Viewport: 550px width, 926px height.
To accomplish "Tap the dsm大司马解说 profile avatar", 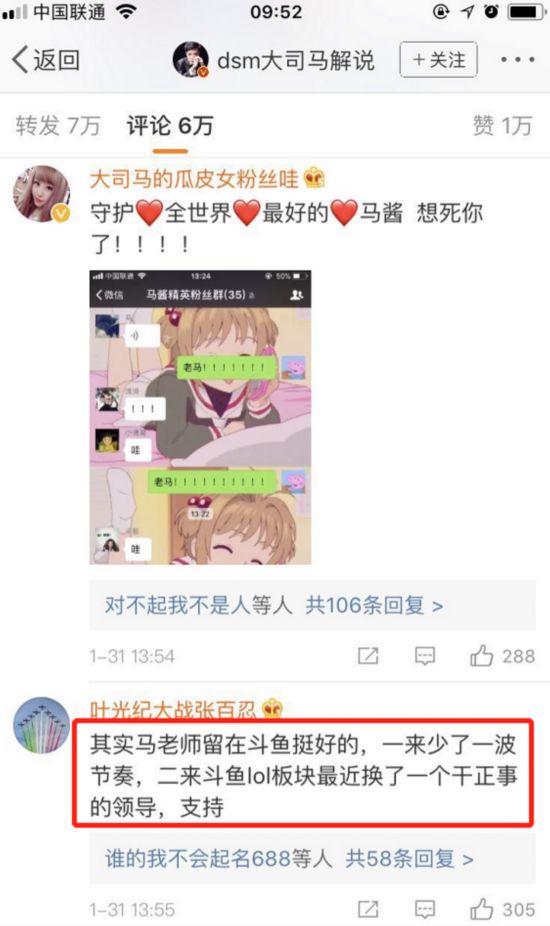I will point(190,60).
